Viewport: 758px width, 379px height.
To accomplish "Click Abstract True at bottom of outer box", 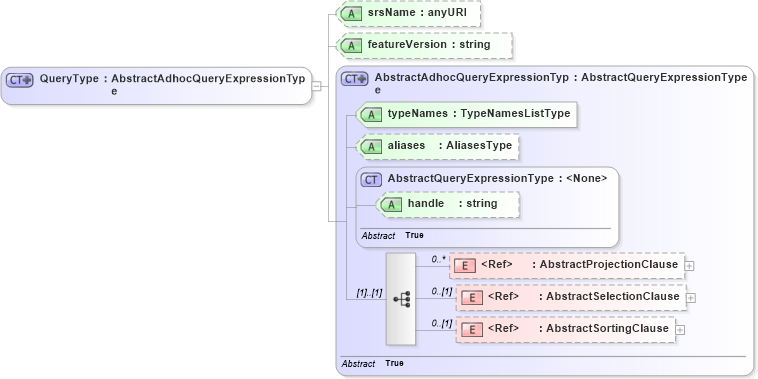I will [x=372, y=364].
